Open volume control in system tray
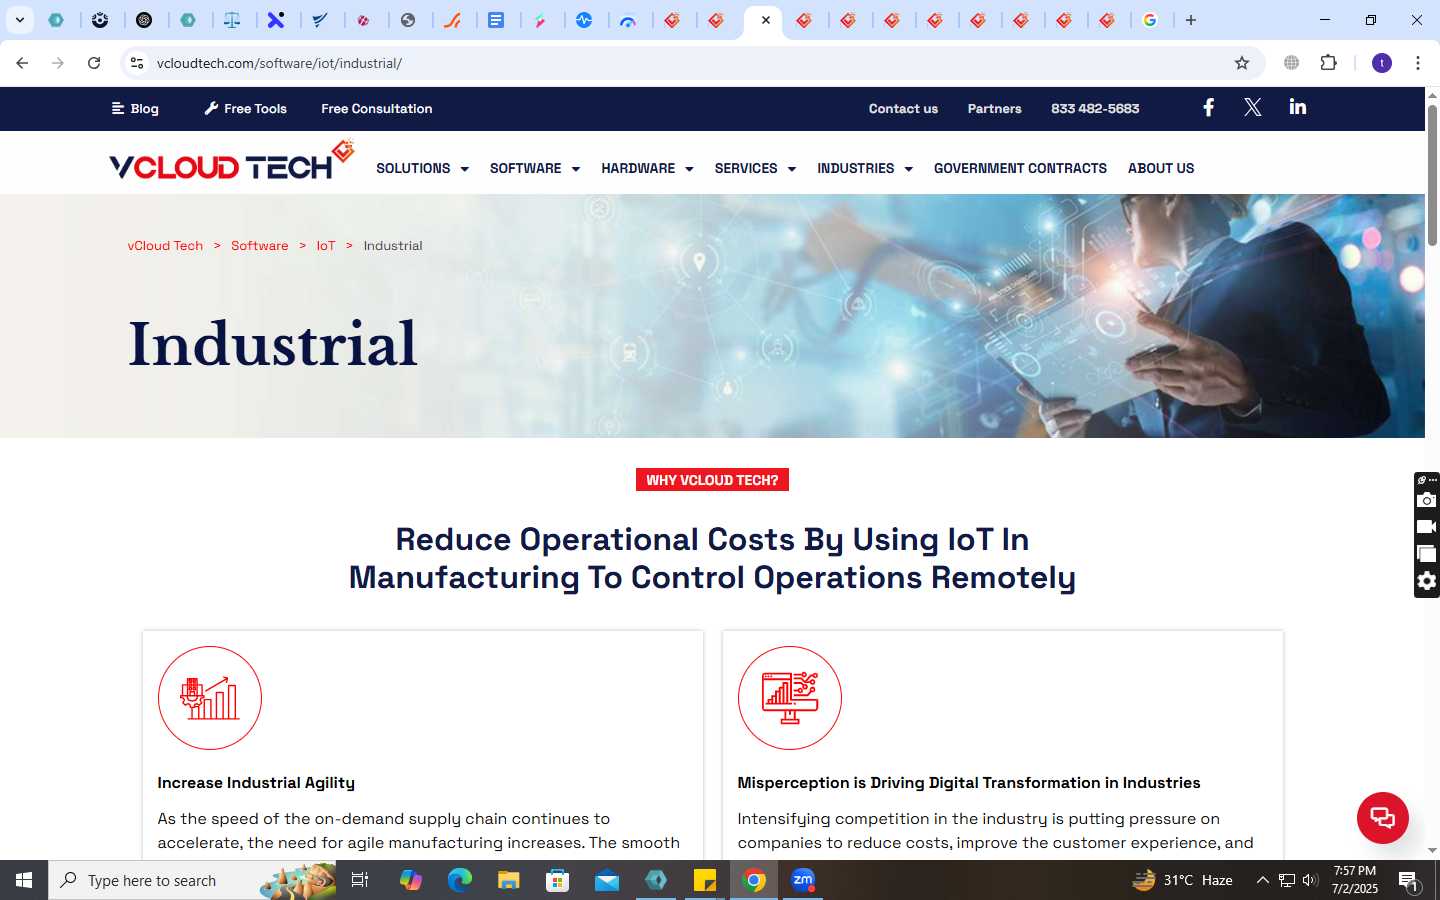Image resolution: width=1440 pixels, height=900 pixels. coord(1310,880)
